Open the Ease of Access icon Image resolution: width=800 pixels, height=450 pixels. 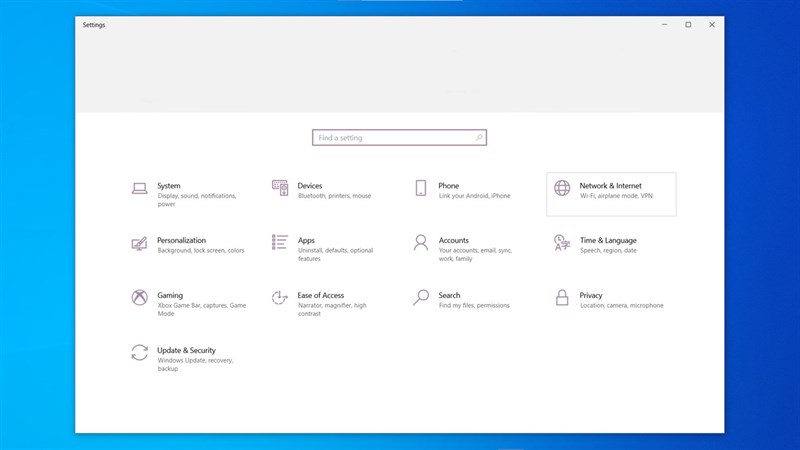[280, 297]
